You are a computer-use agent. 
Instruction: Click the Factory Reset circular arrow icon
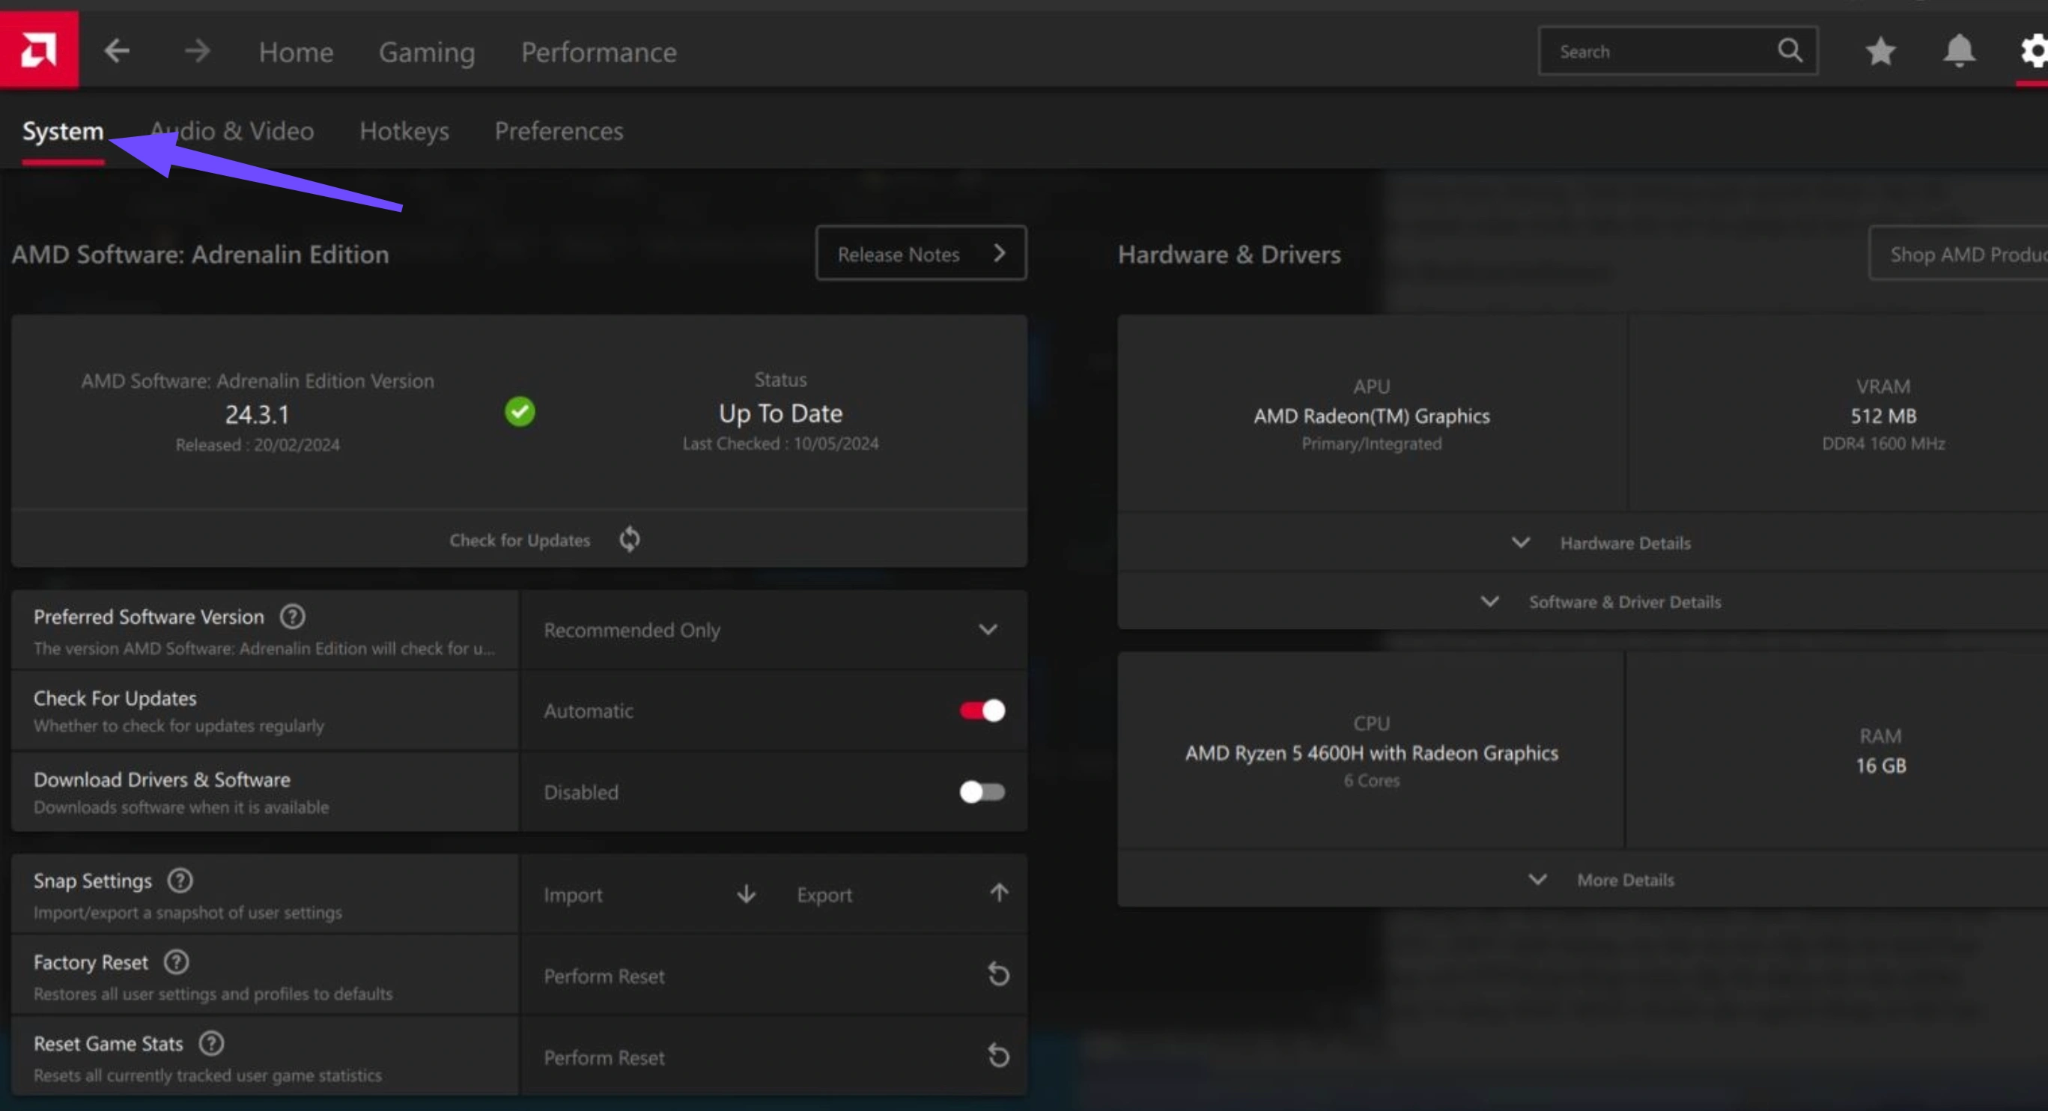click(998, 974)
